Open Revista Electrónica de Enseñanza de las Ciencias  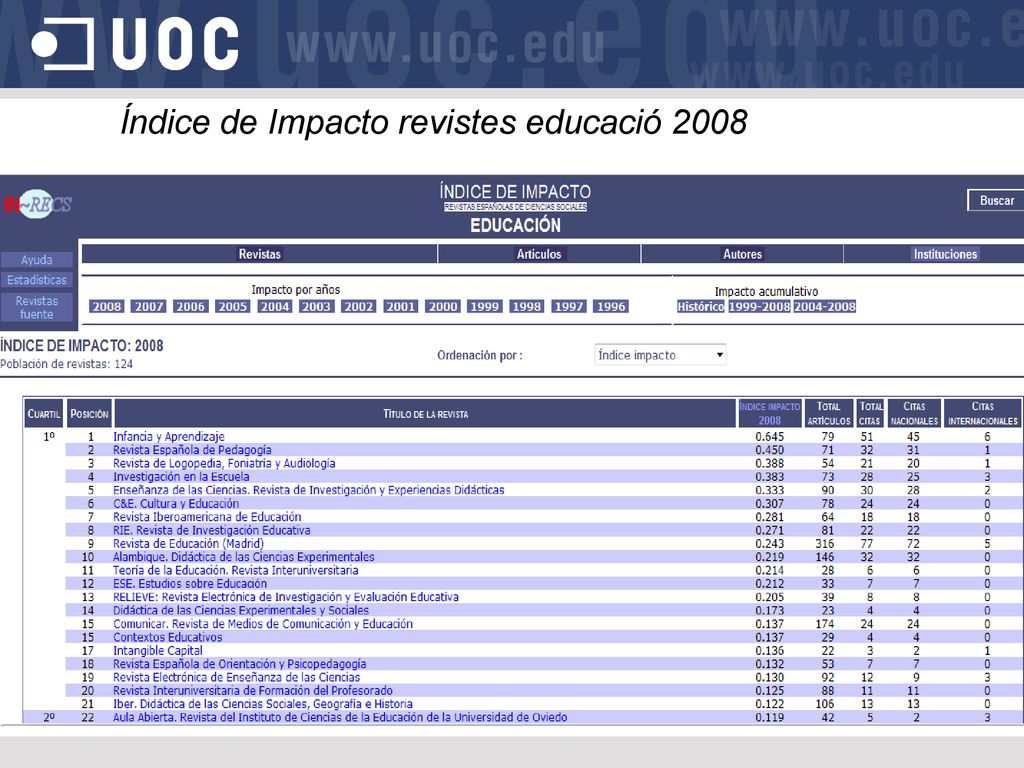pos(236,677)
